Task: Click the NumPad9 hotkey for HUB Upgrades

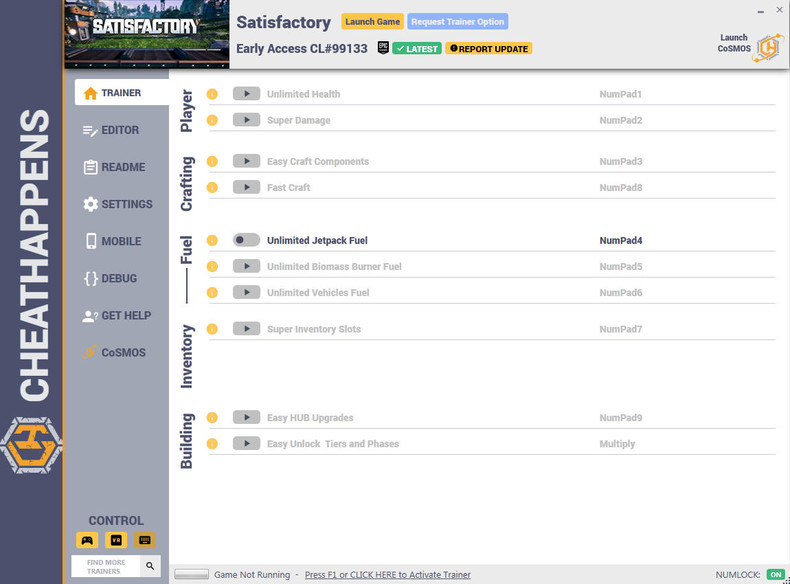Action: (621, 418)
